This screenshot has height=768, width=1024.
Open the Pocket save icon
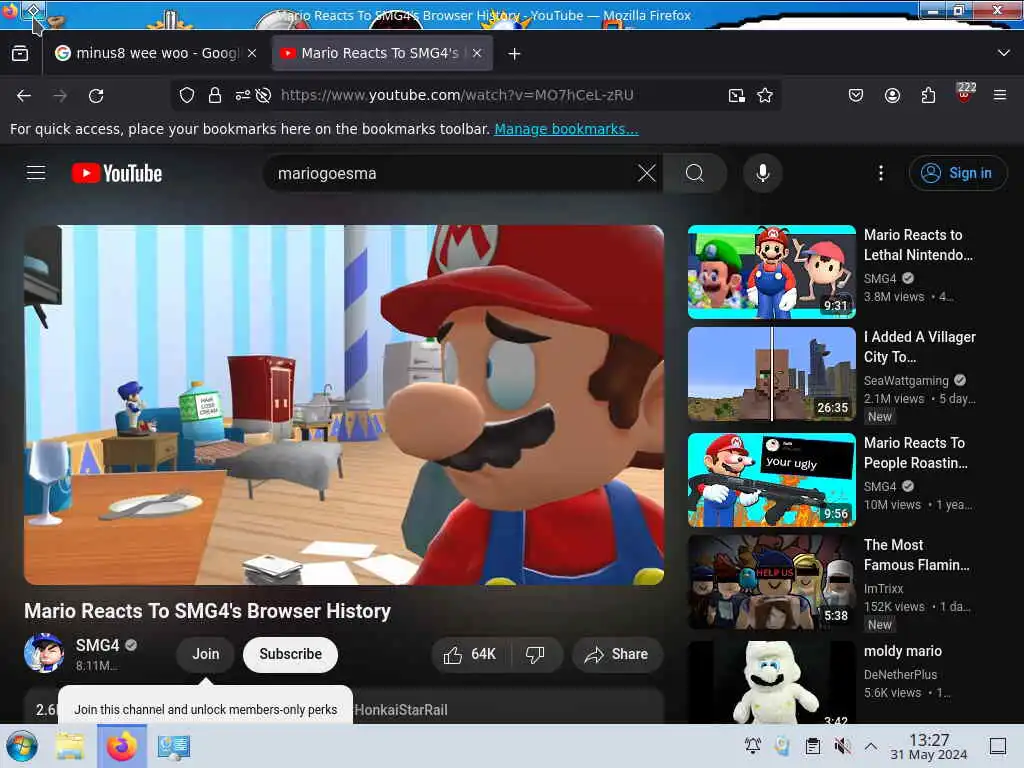point(856,95)
